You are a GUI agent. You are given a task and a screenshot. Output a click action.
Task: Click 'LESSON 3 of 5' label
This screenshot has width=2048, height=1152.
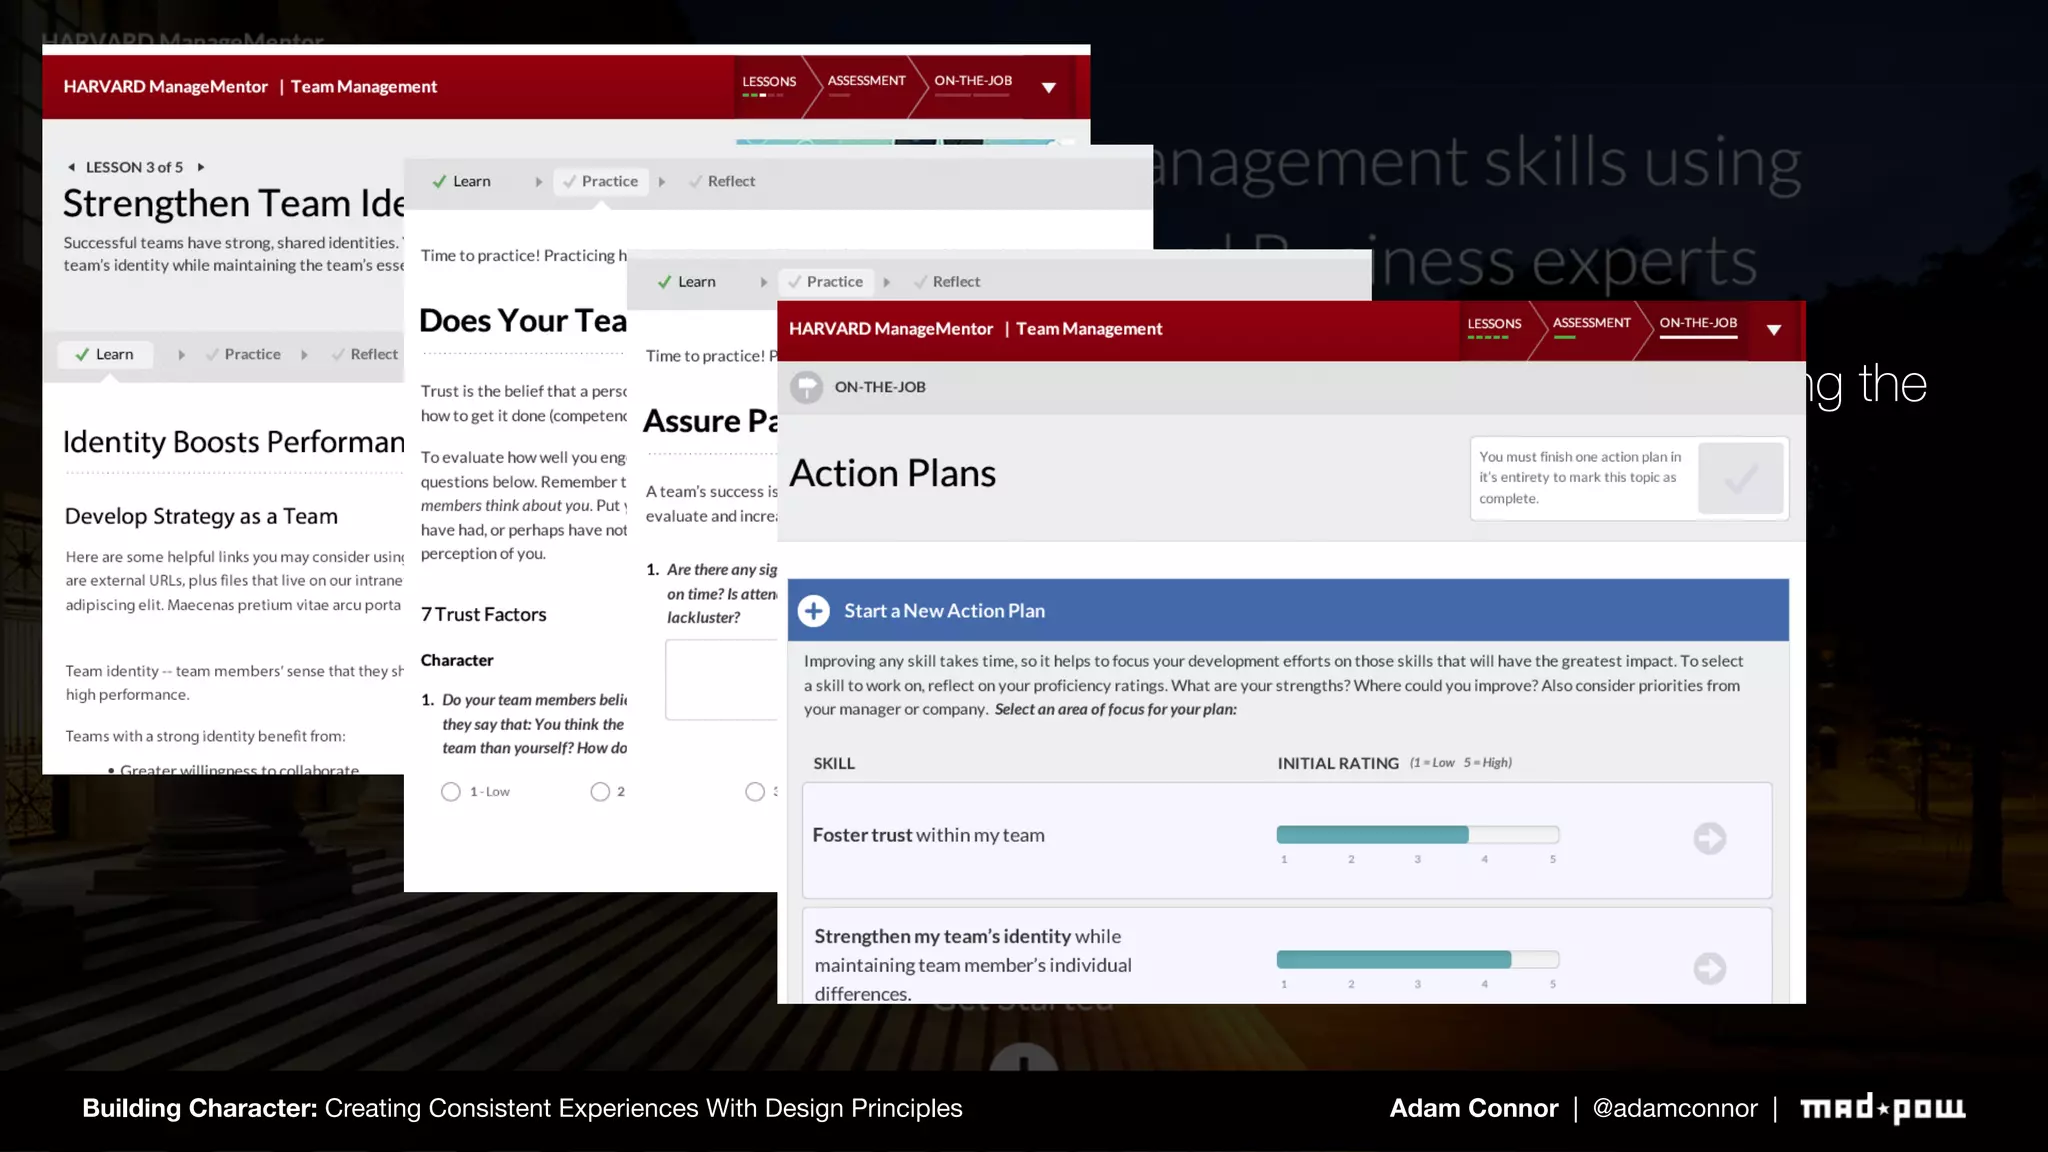coord(134,167)
